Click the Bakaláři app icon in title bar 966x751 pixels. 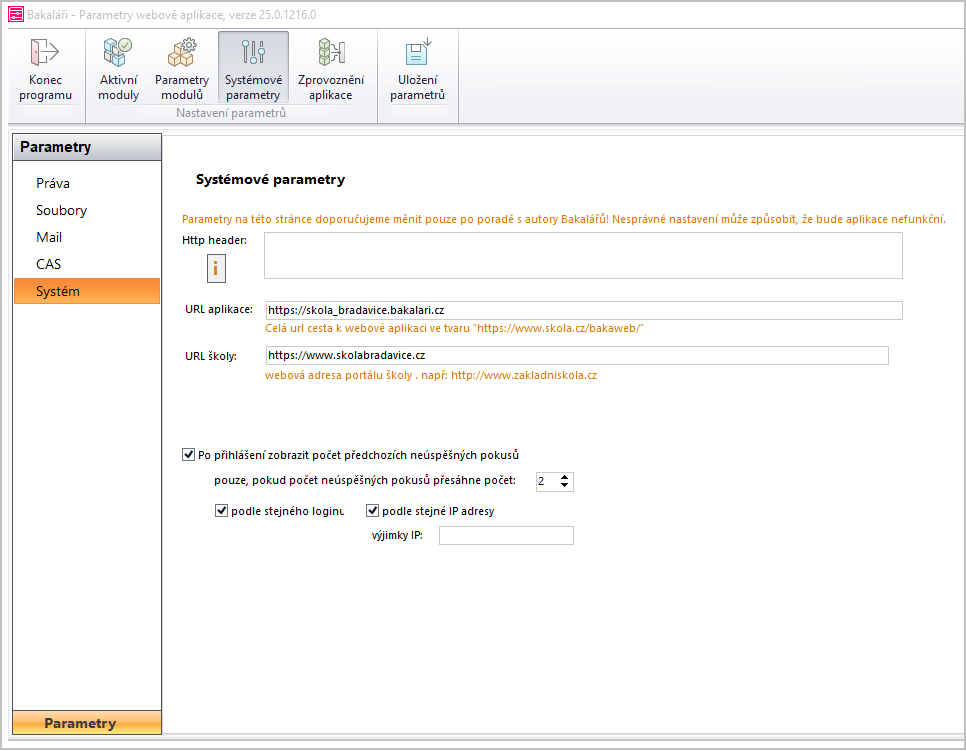(x=15, y=15)
